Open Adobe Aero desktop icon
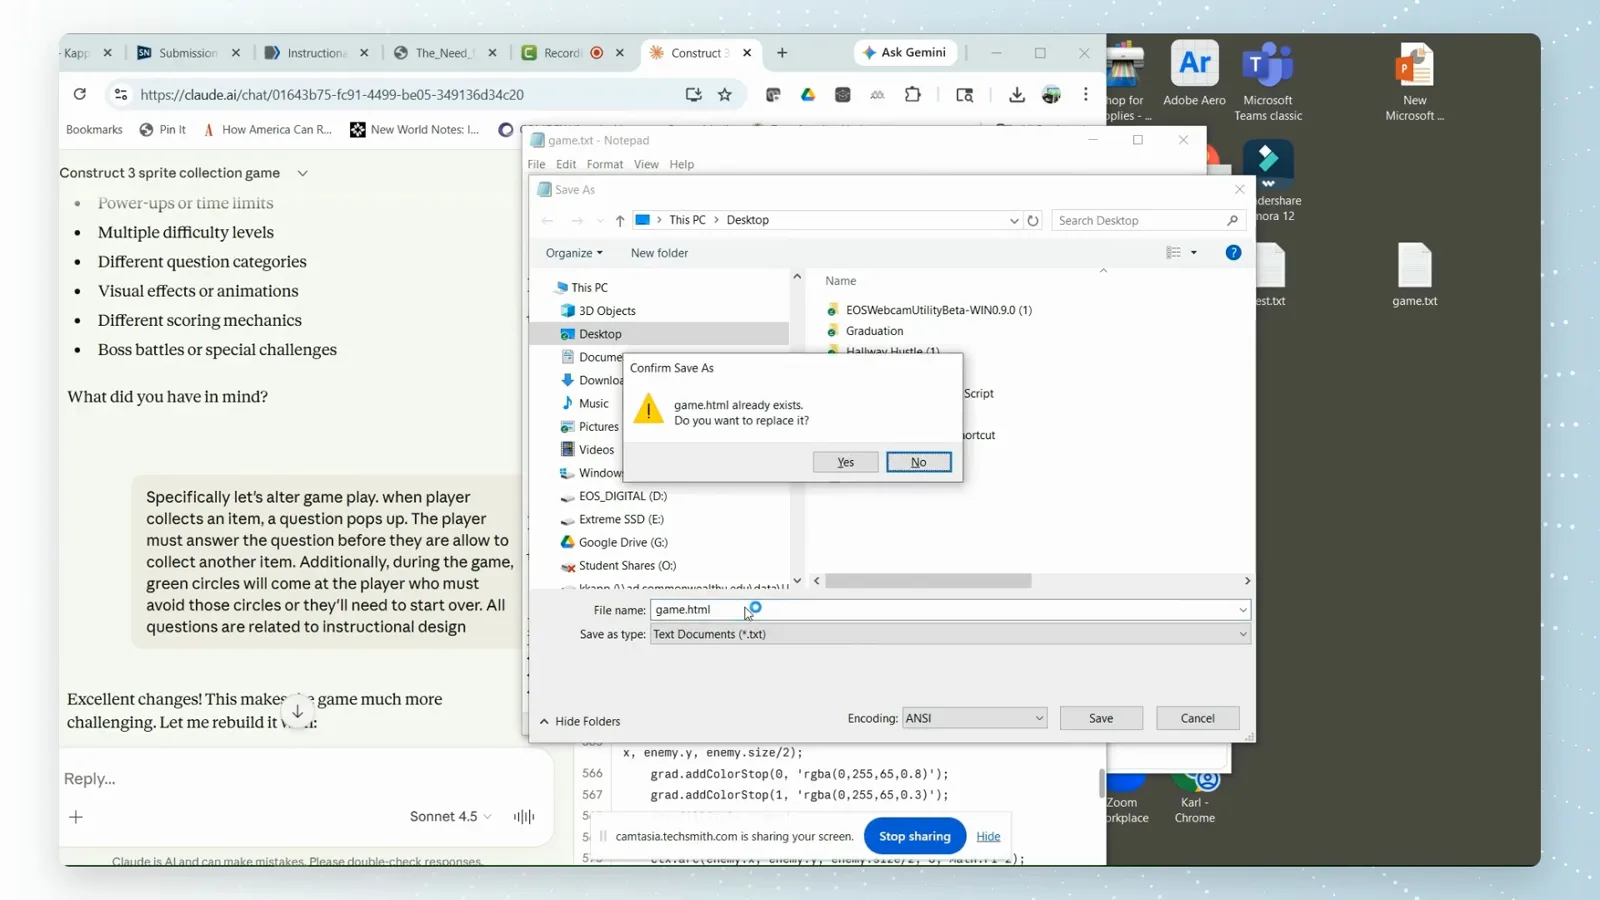The image size is (1600, 900). coord(1194,74)
